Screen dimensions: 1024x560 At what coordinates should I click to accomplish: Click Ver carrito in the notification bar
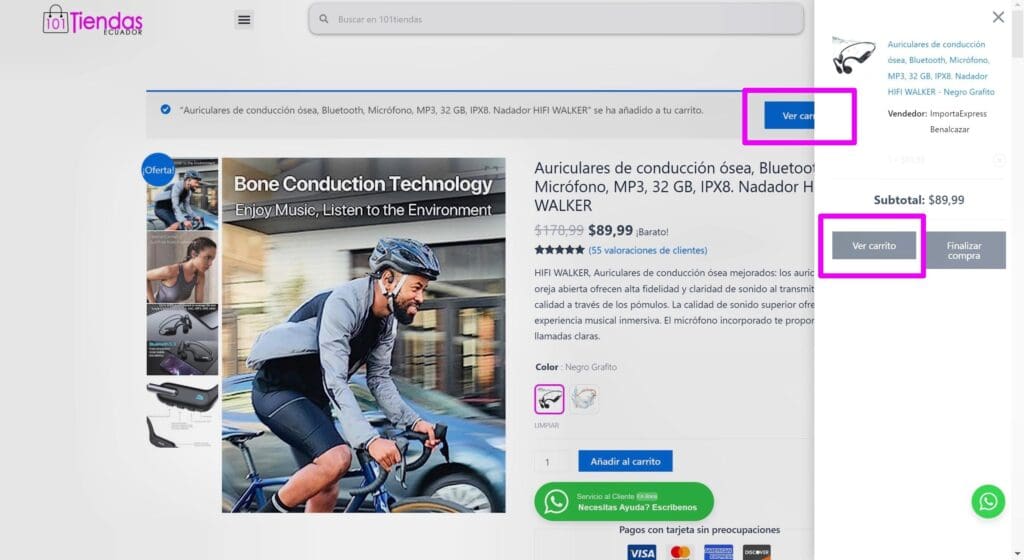(x=790, y=116)
